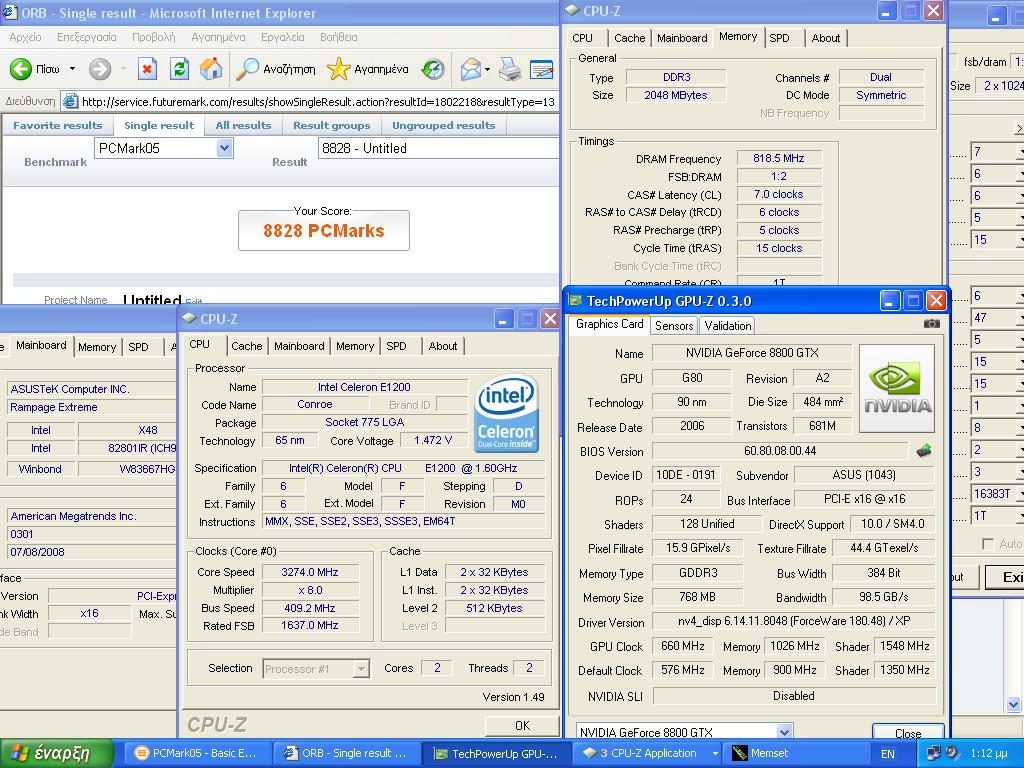Save the BIOS with the GPU-Z chip icon
Viewport: 1024px width, 768px height.
[x=924, y=451]
